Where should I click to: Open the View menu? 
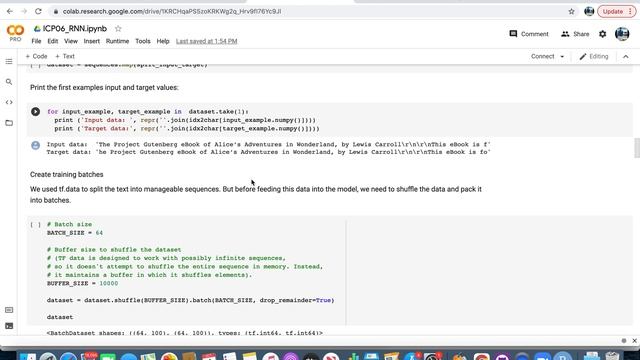[x=71, y=41]
